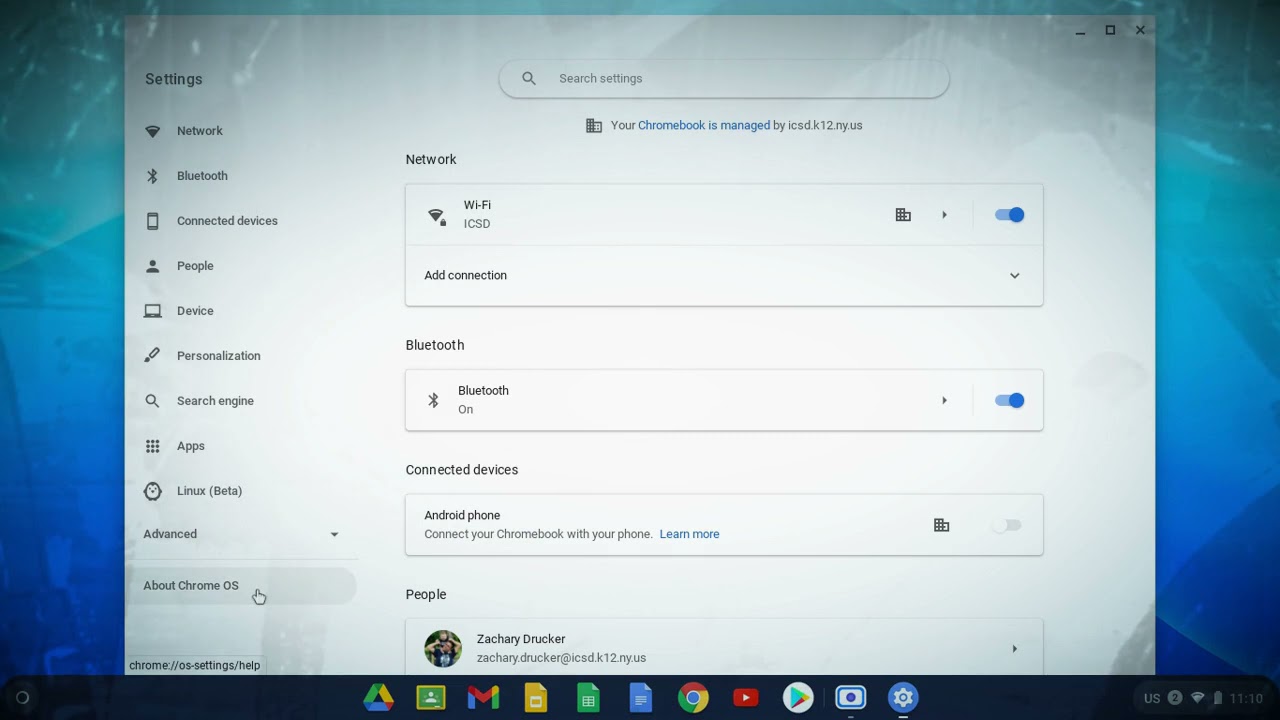Click the Linux (Beta) penguin icon
Viewport: 1280px width, 720px height.
(x=152, y=491)
